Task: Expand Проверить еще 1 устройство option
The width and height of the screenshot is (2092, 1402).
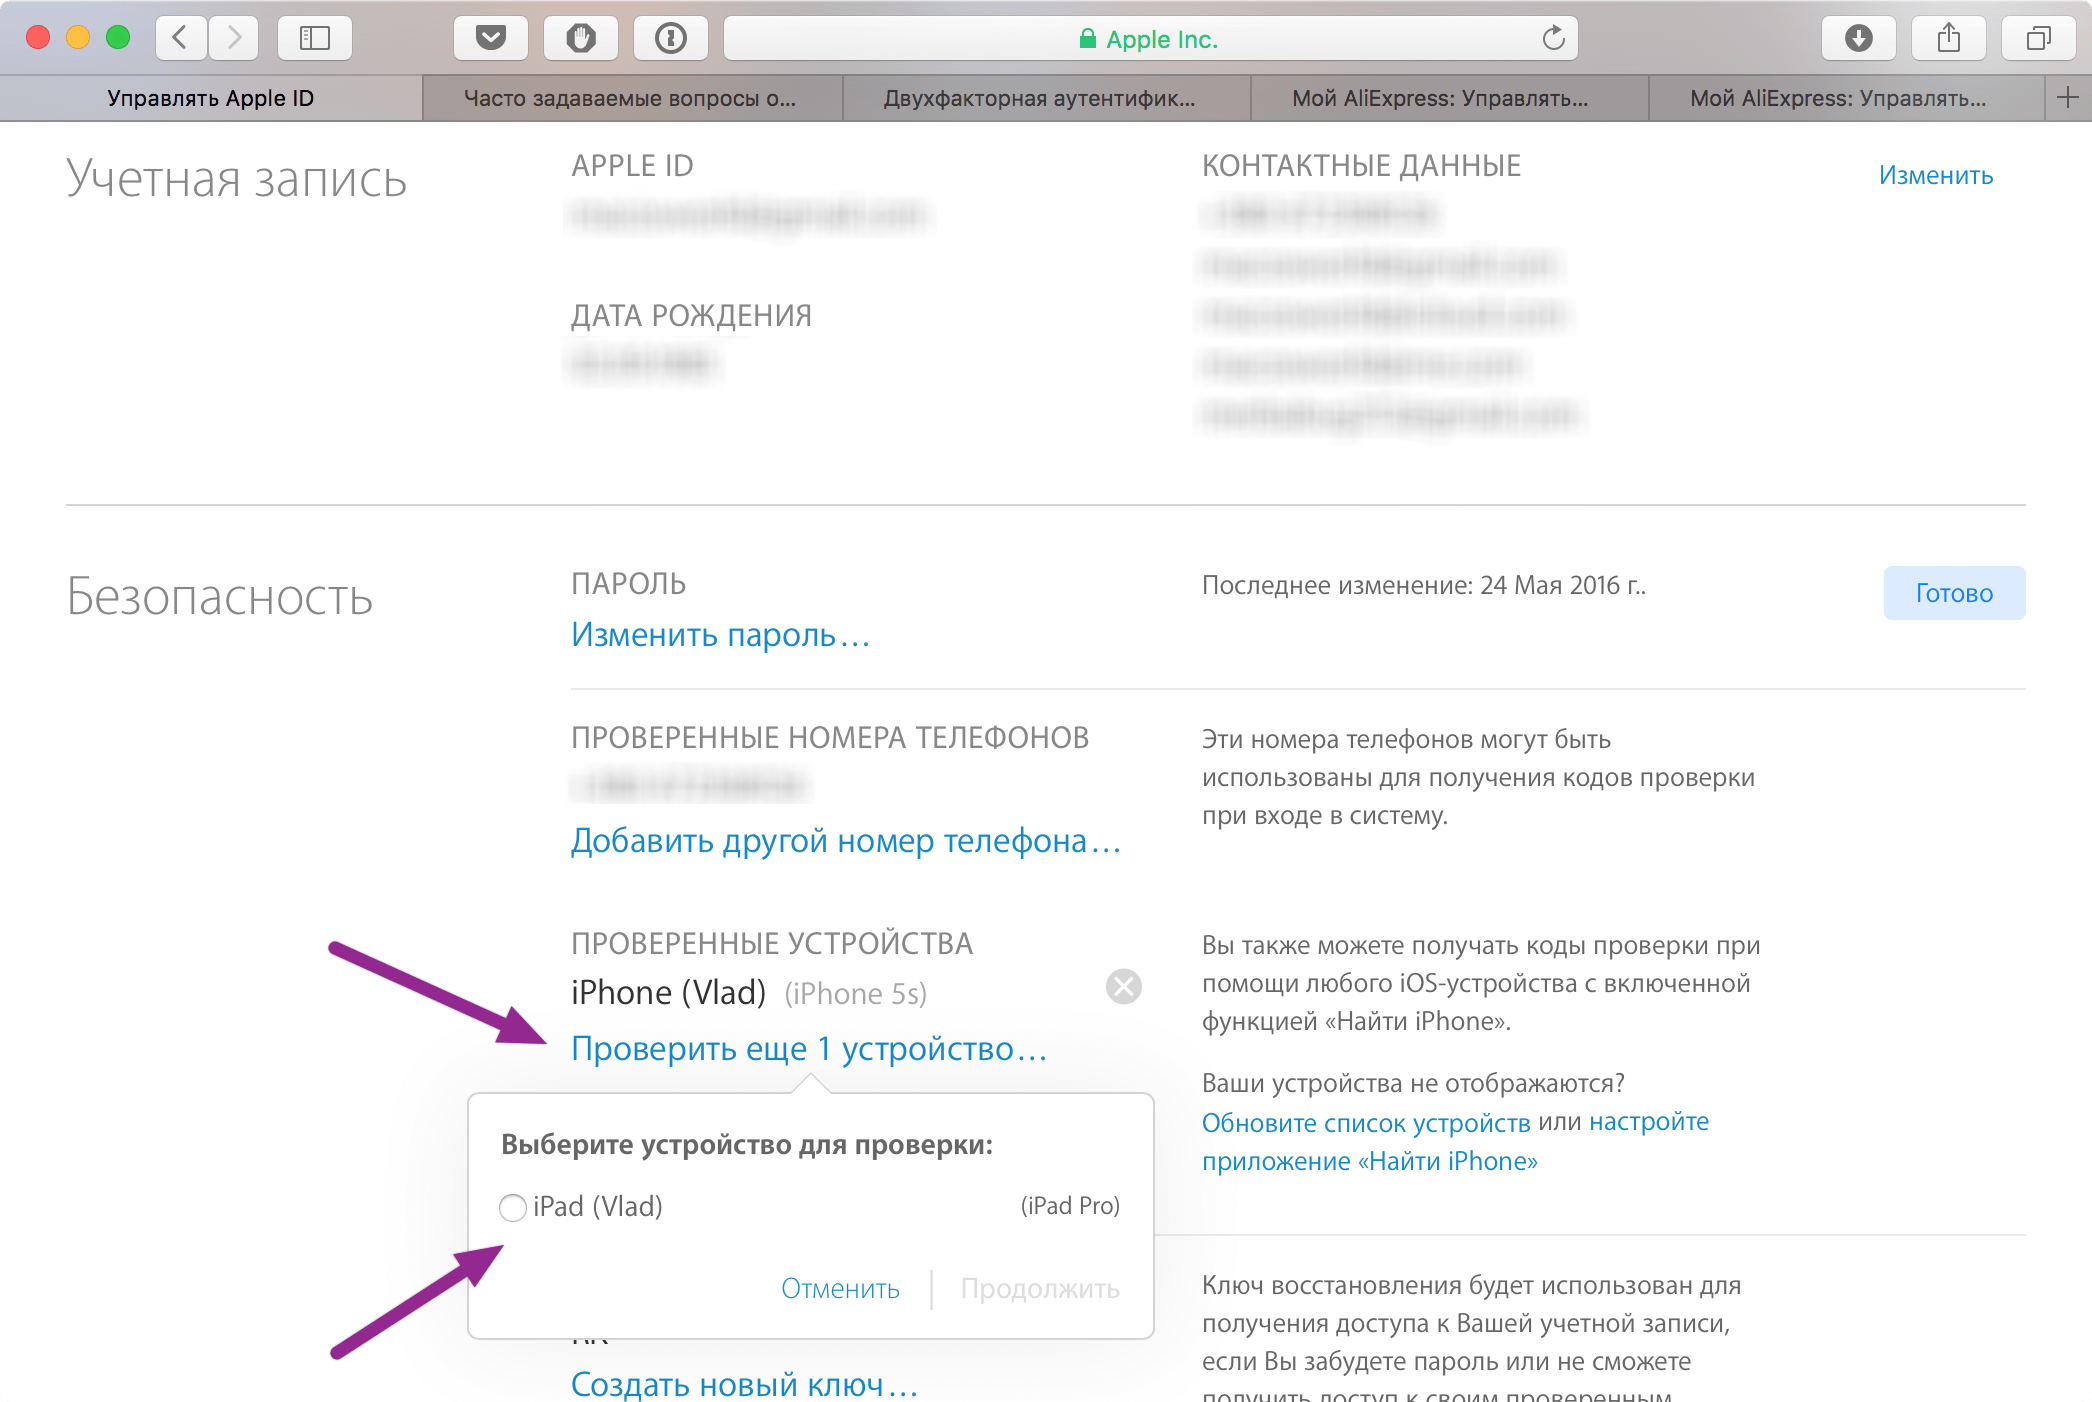Action: 809,1049
